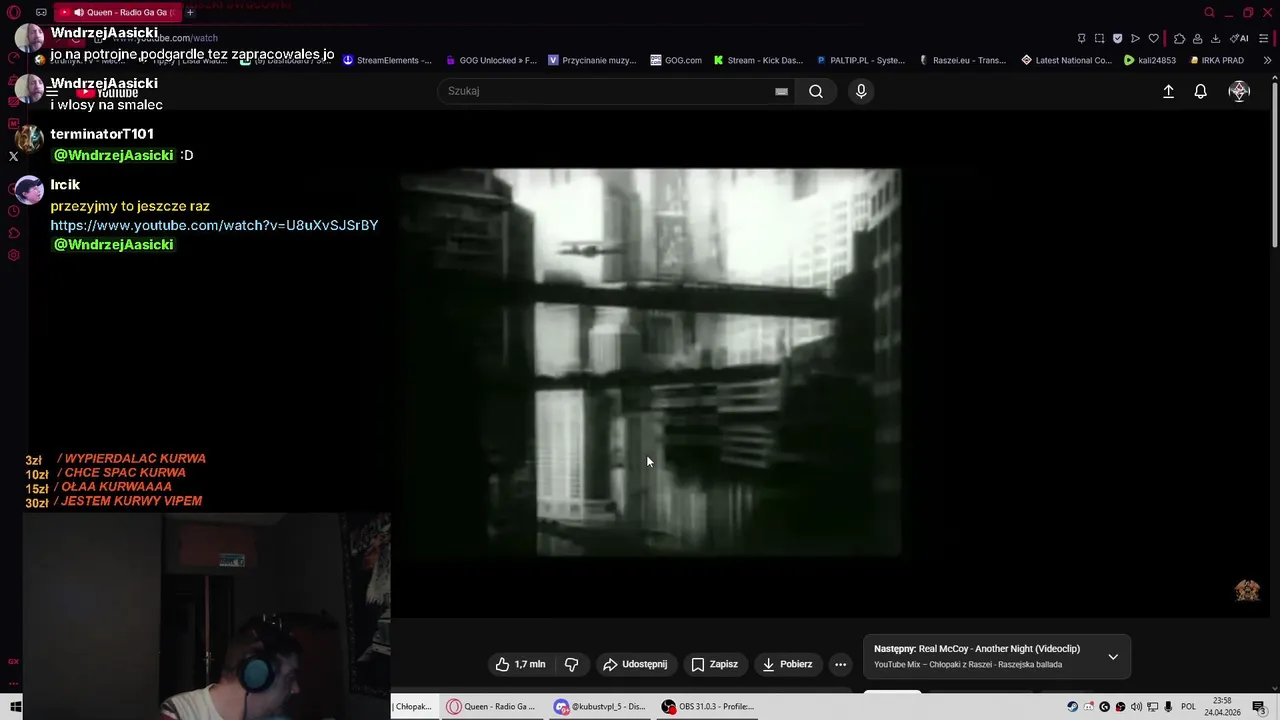
Task: Open the Aria AI assistant button
Action: coord(1239,39)
